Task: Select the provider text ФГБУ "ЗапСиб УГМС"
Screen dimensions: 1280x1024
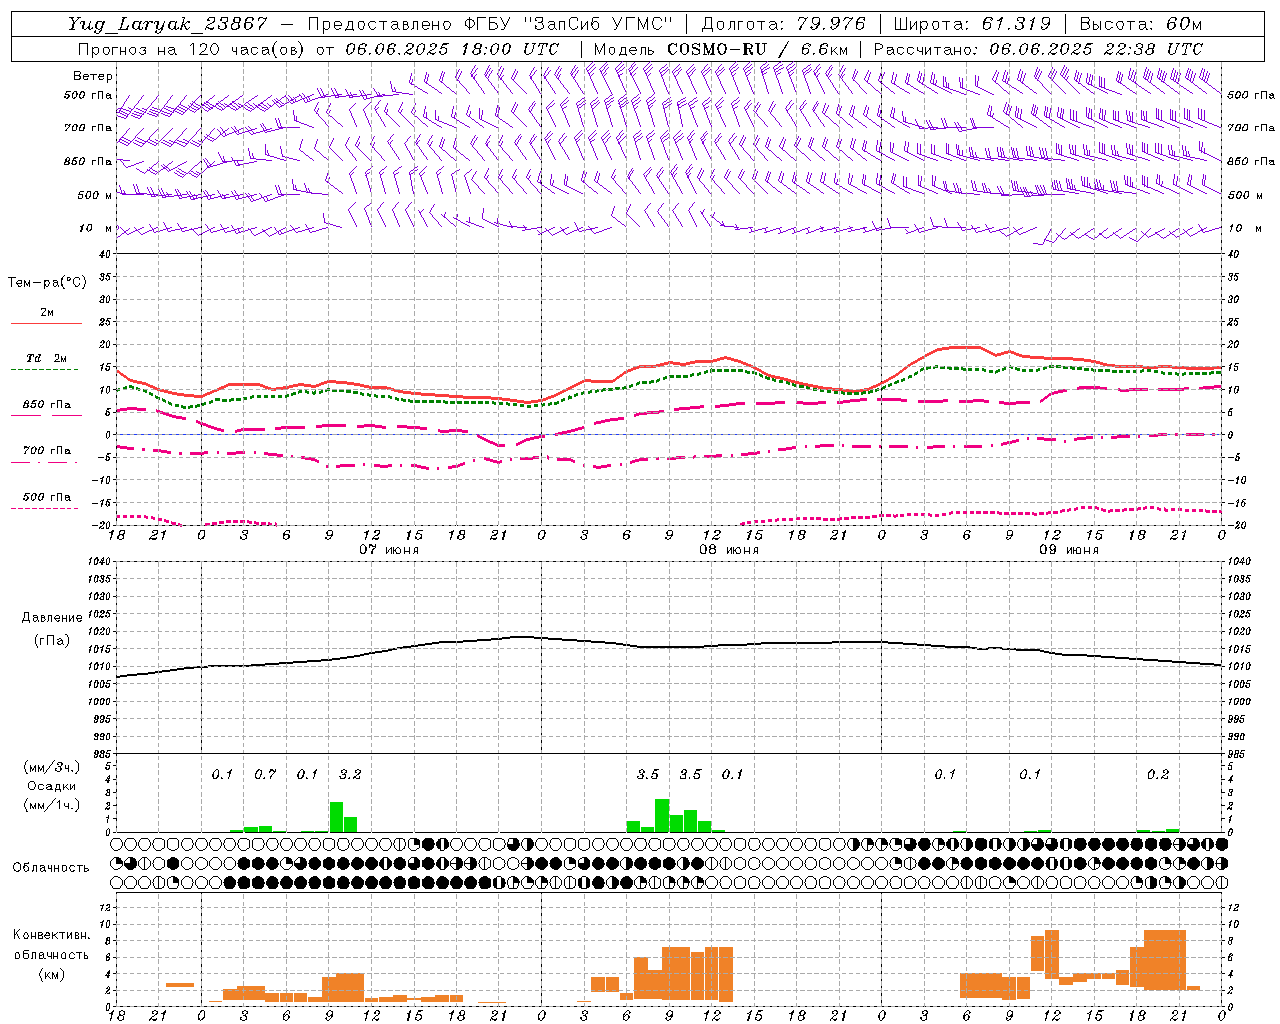Action: coord(568,24)
